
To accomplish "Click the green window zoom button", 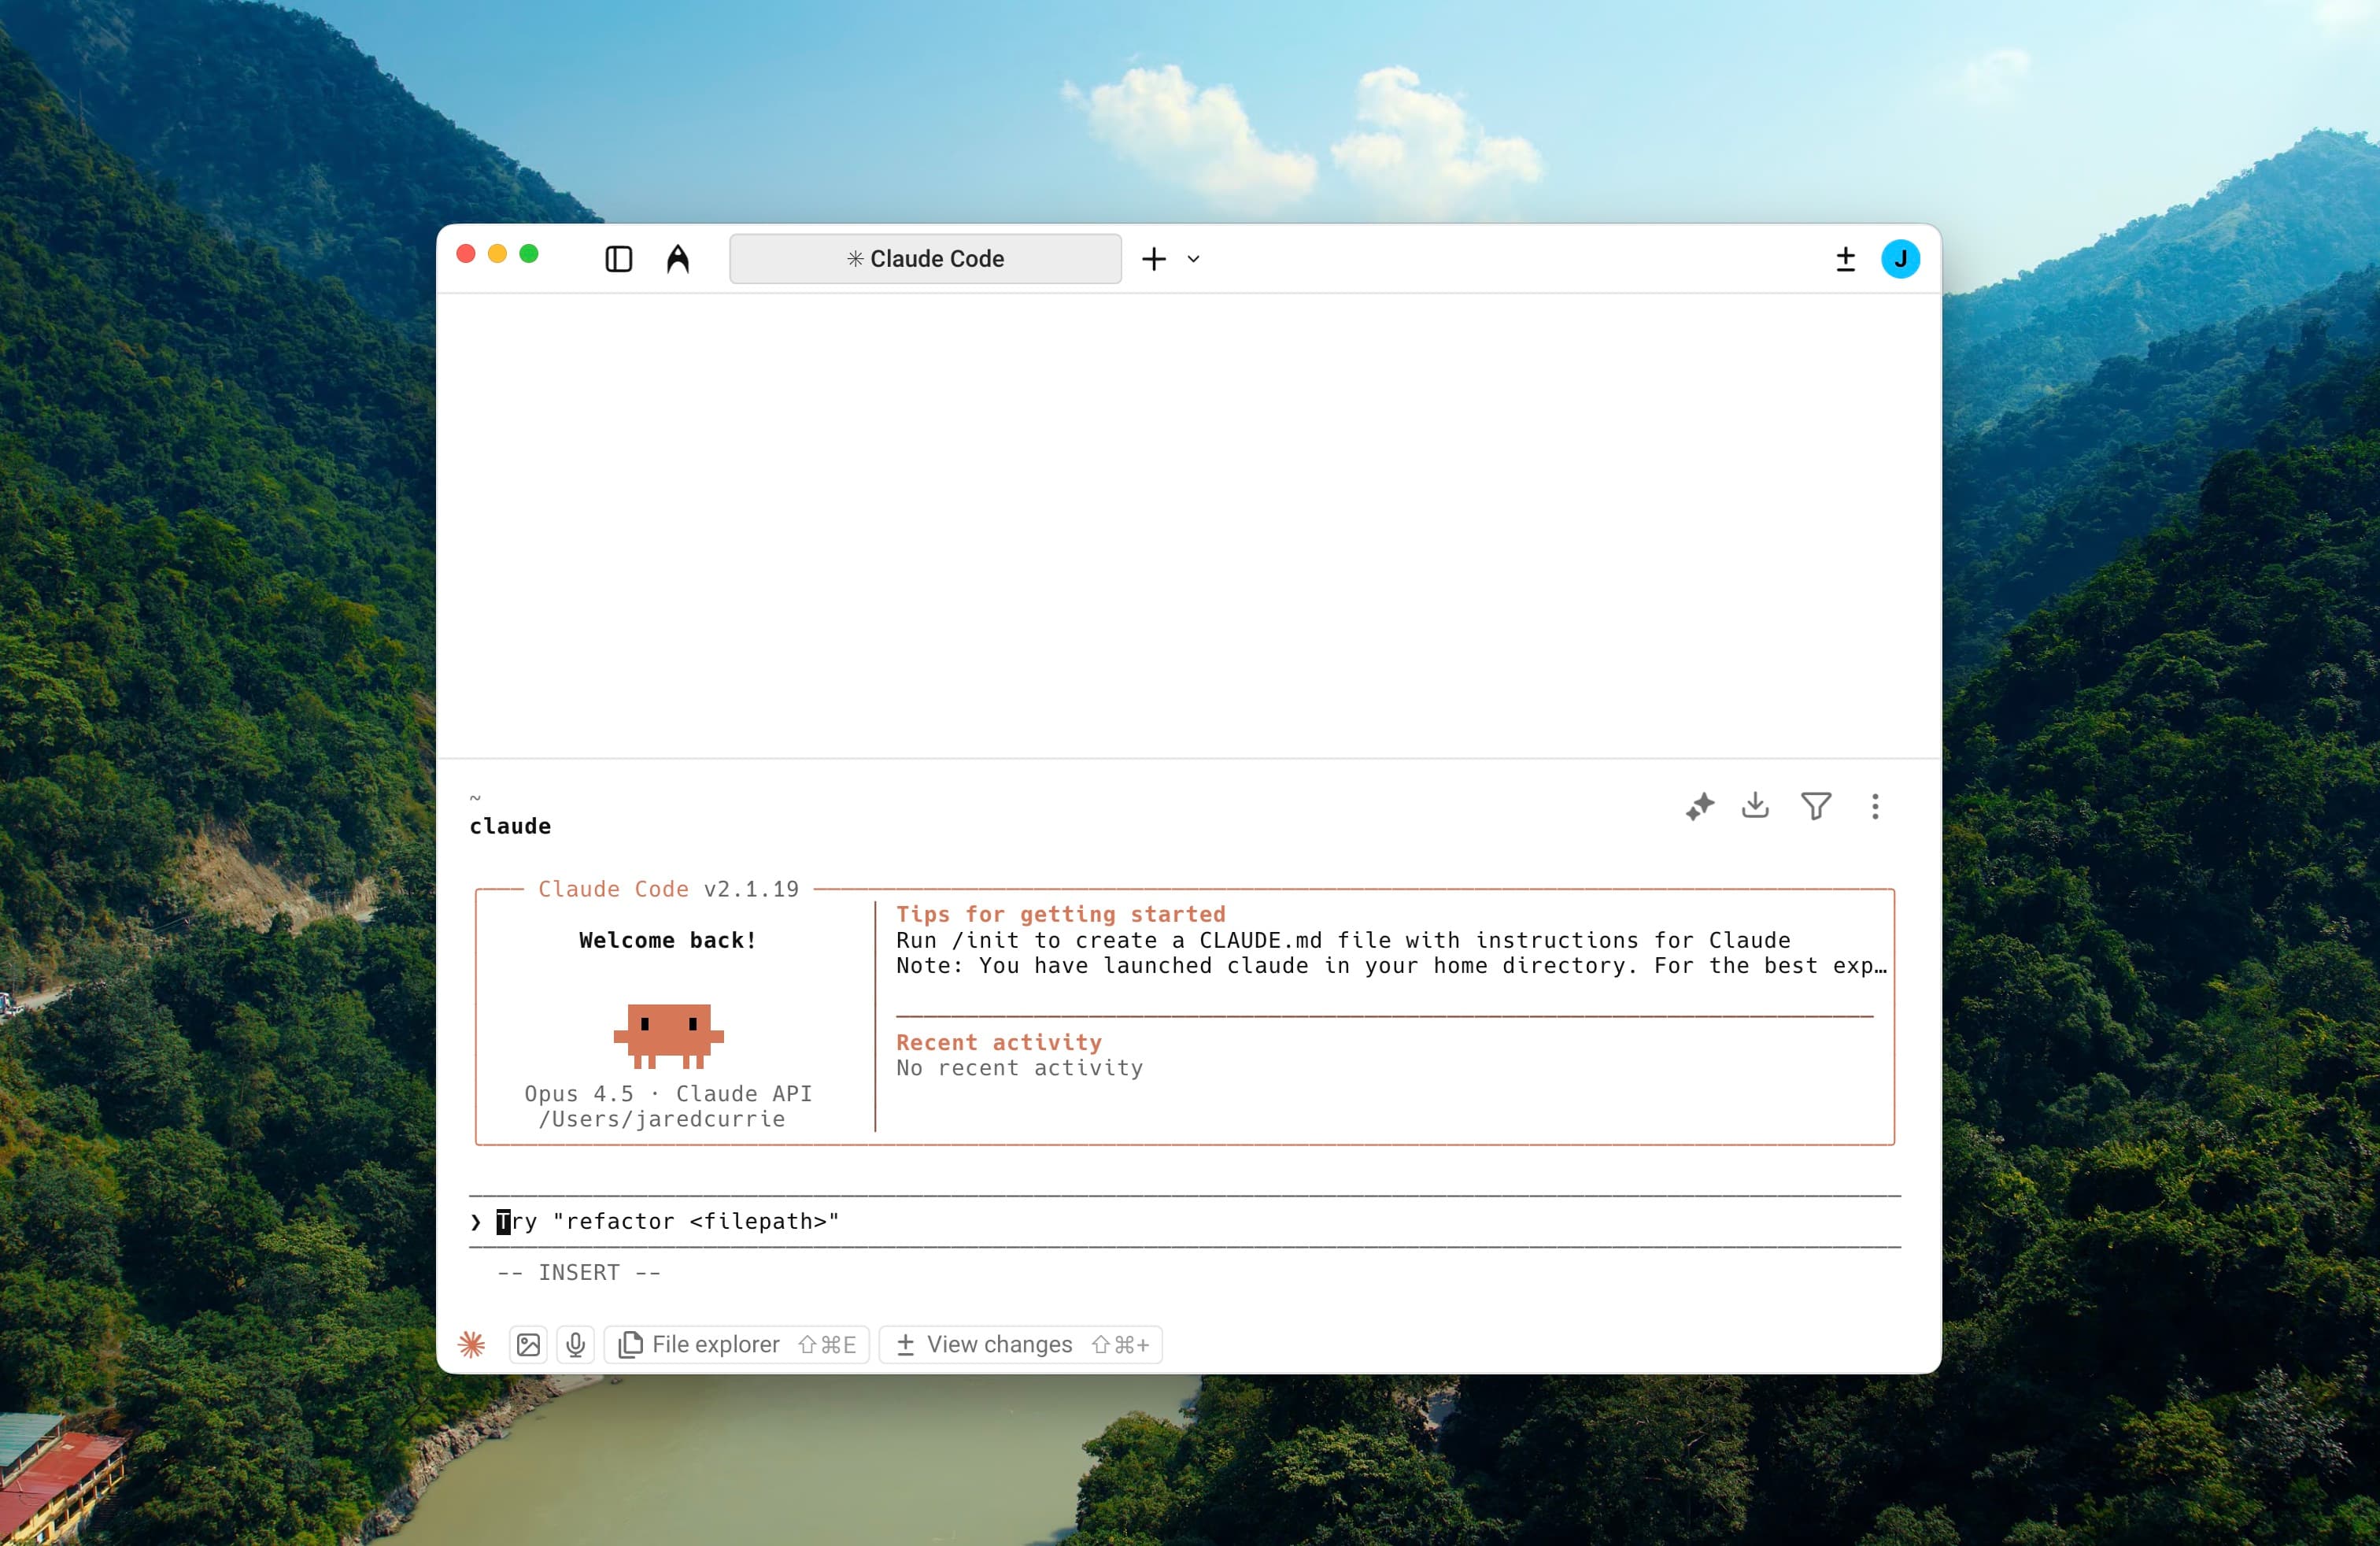I will click(x=529, y=254).
